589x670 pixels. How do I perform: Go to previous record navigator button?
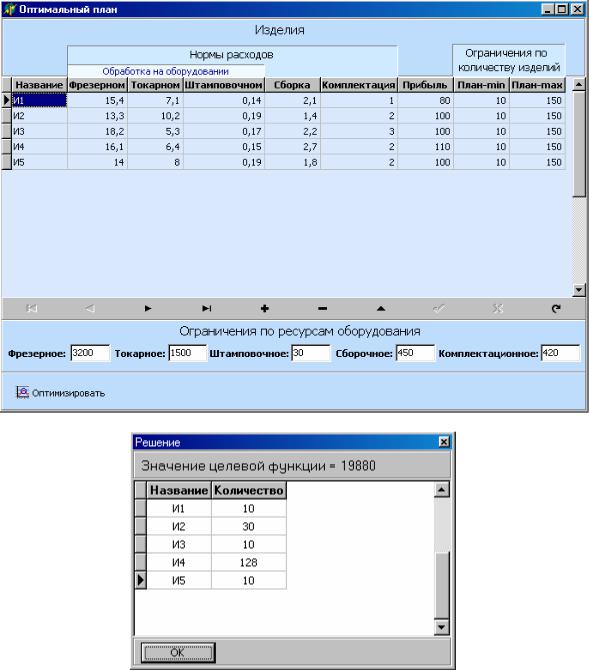(90, 308)
